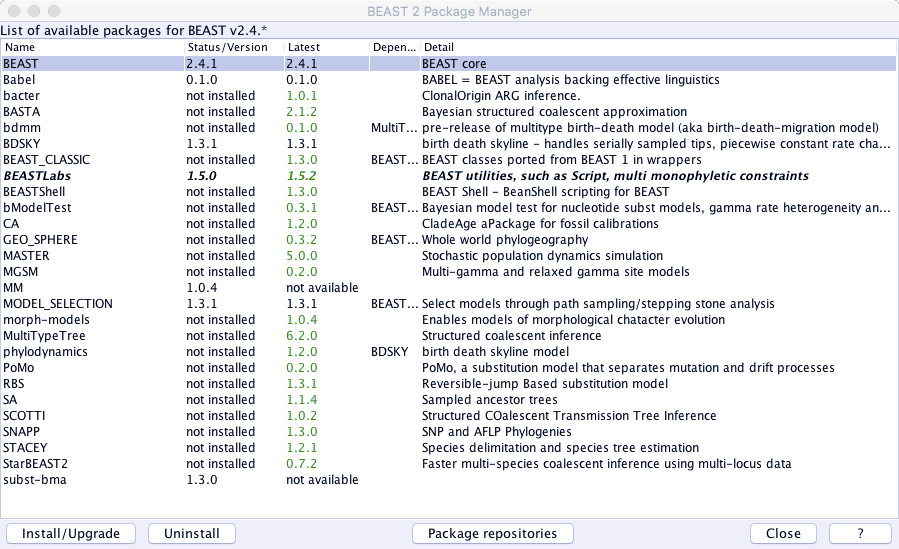Select the SA package row
This screenshot has height=549, width=899.
[x=449, y=400]
